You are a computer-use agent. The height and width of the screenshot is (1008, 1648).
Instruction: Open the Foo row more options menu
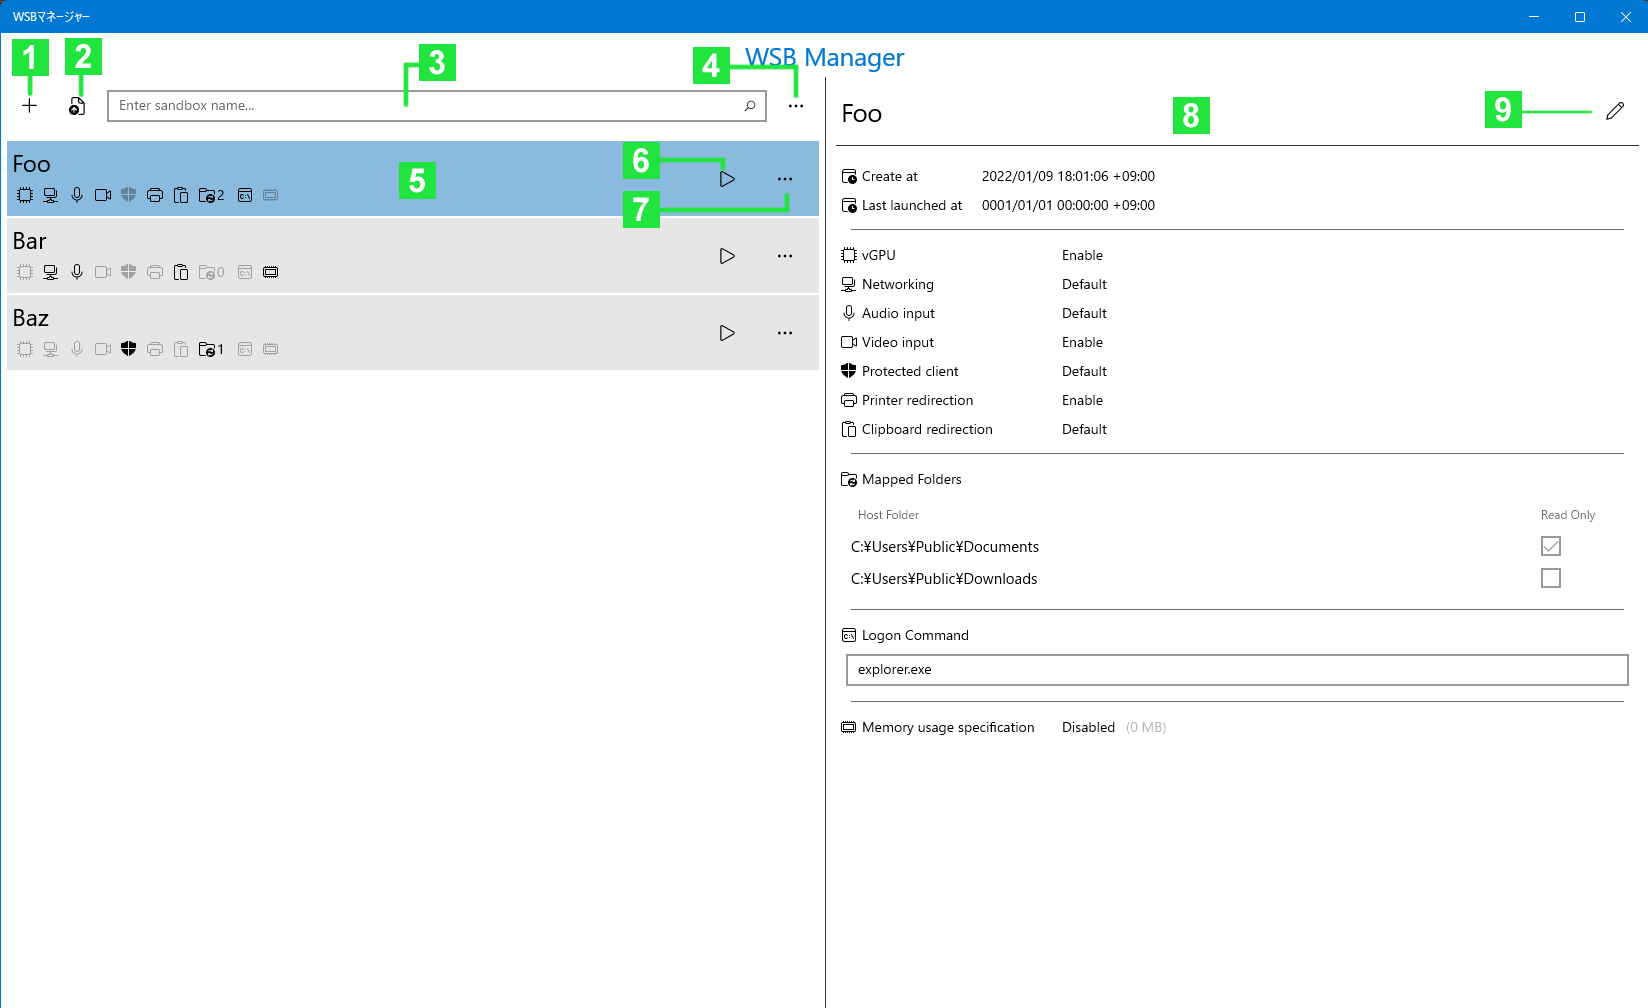[x=785, y=179]
